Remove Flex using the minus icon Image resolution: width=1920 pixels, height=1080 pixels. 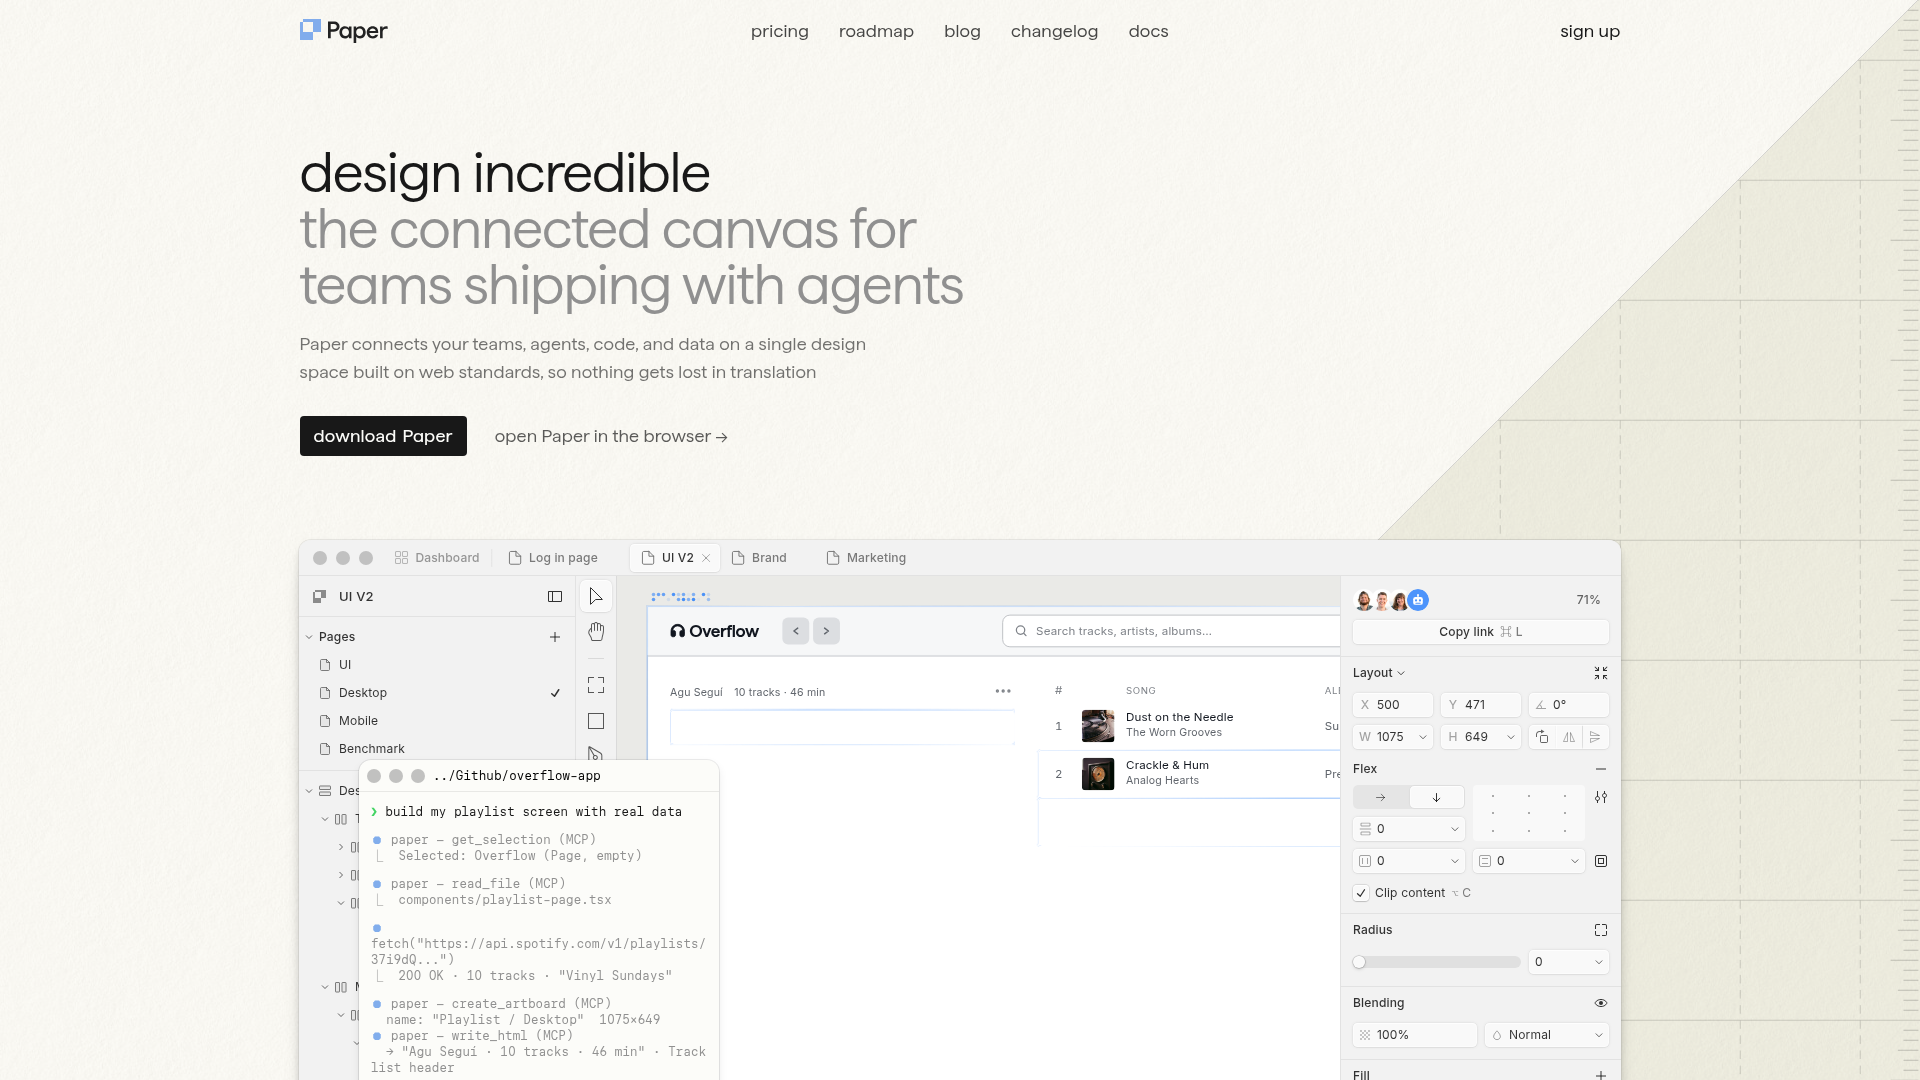(x=1601, y=769)
